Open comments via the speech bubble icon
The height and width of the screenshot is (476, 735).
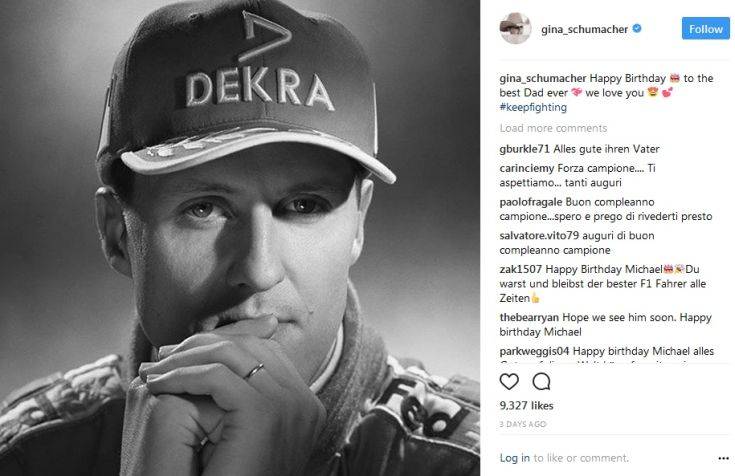click(541, 382)
